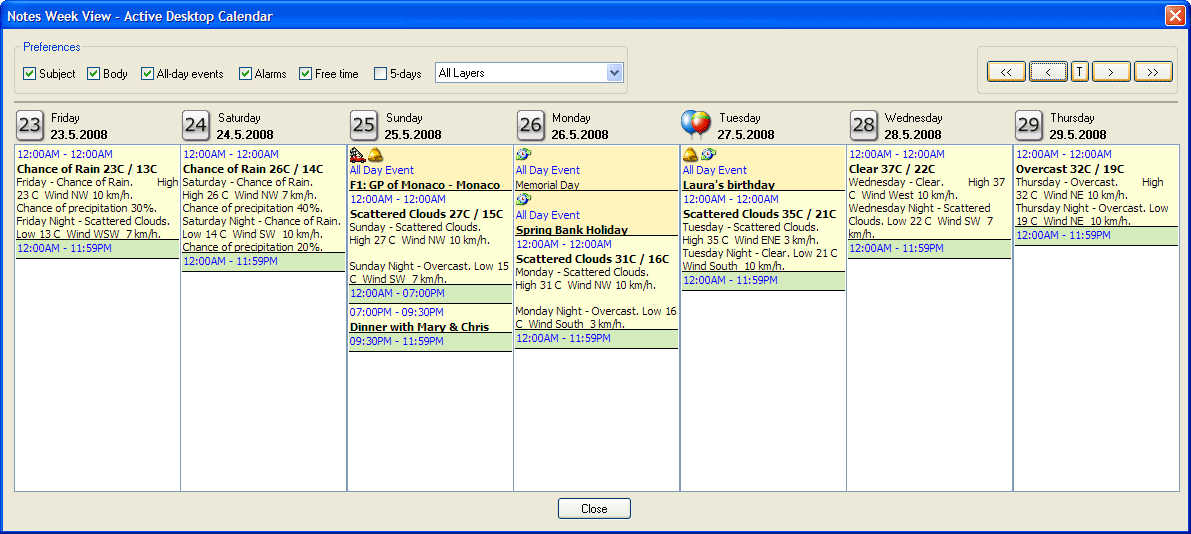Viewport: 1191px width, 534px height.
Task: Click the recurrence icon above Spring Bank Holiday
Action: 524,200
